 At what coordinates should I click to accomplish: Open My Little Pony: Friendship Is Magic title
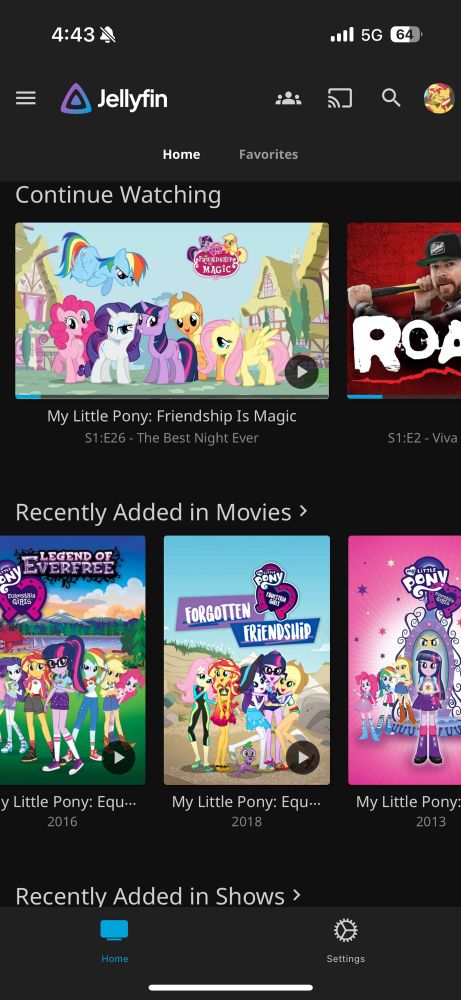[x=172, y=416]
